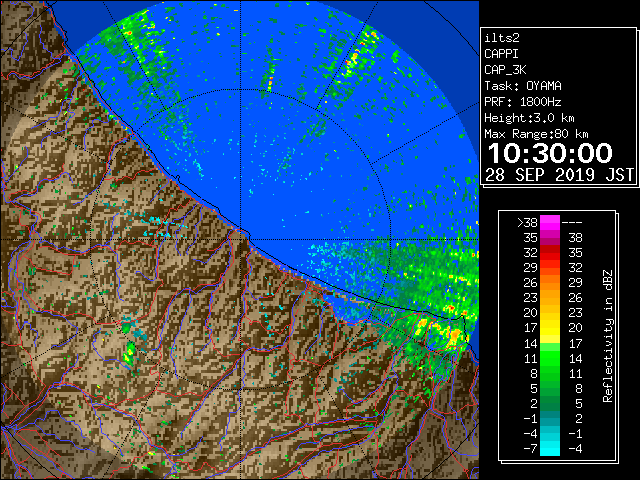Click the 'Reflectivity in dBZ' legend title
This screenshot has height=480, width=640.
tap(608, 336)
